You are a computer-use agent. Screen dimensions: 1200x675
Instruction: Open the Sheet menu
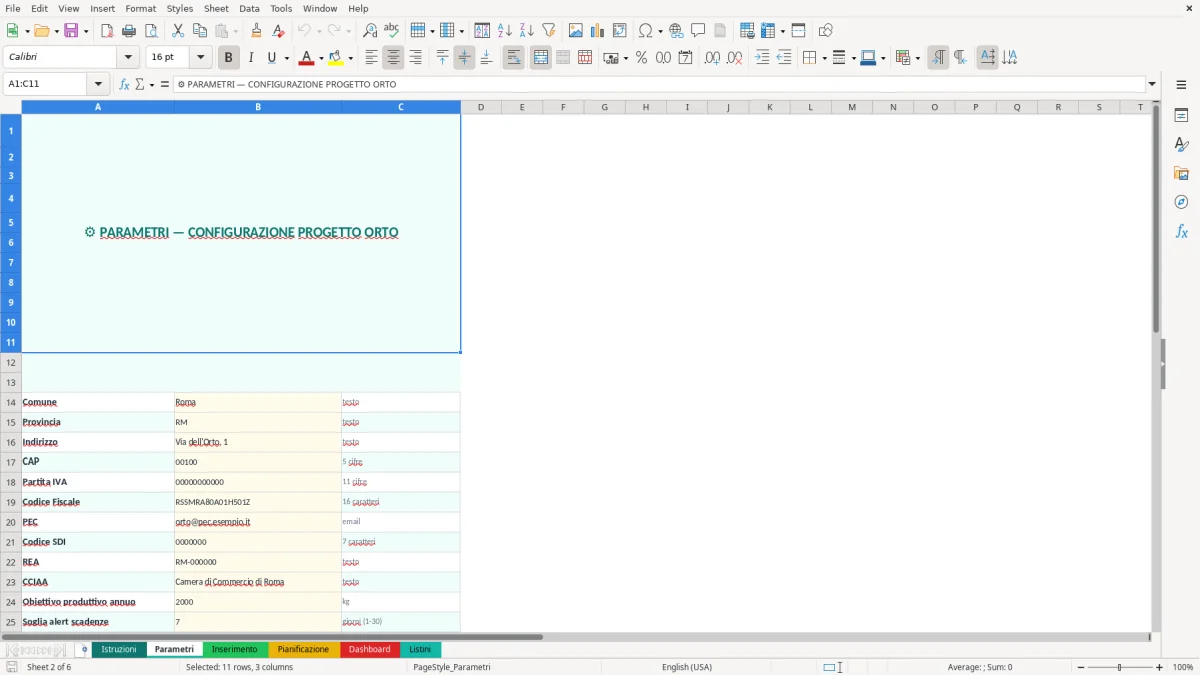point(216,8)
